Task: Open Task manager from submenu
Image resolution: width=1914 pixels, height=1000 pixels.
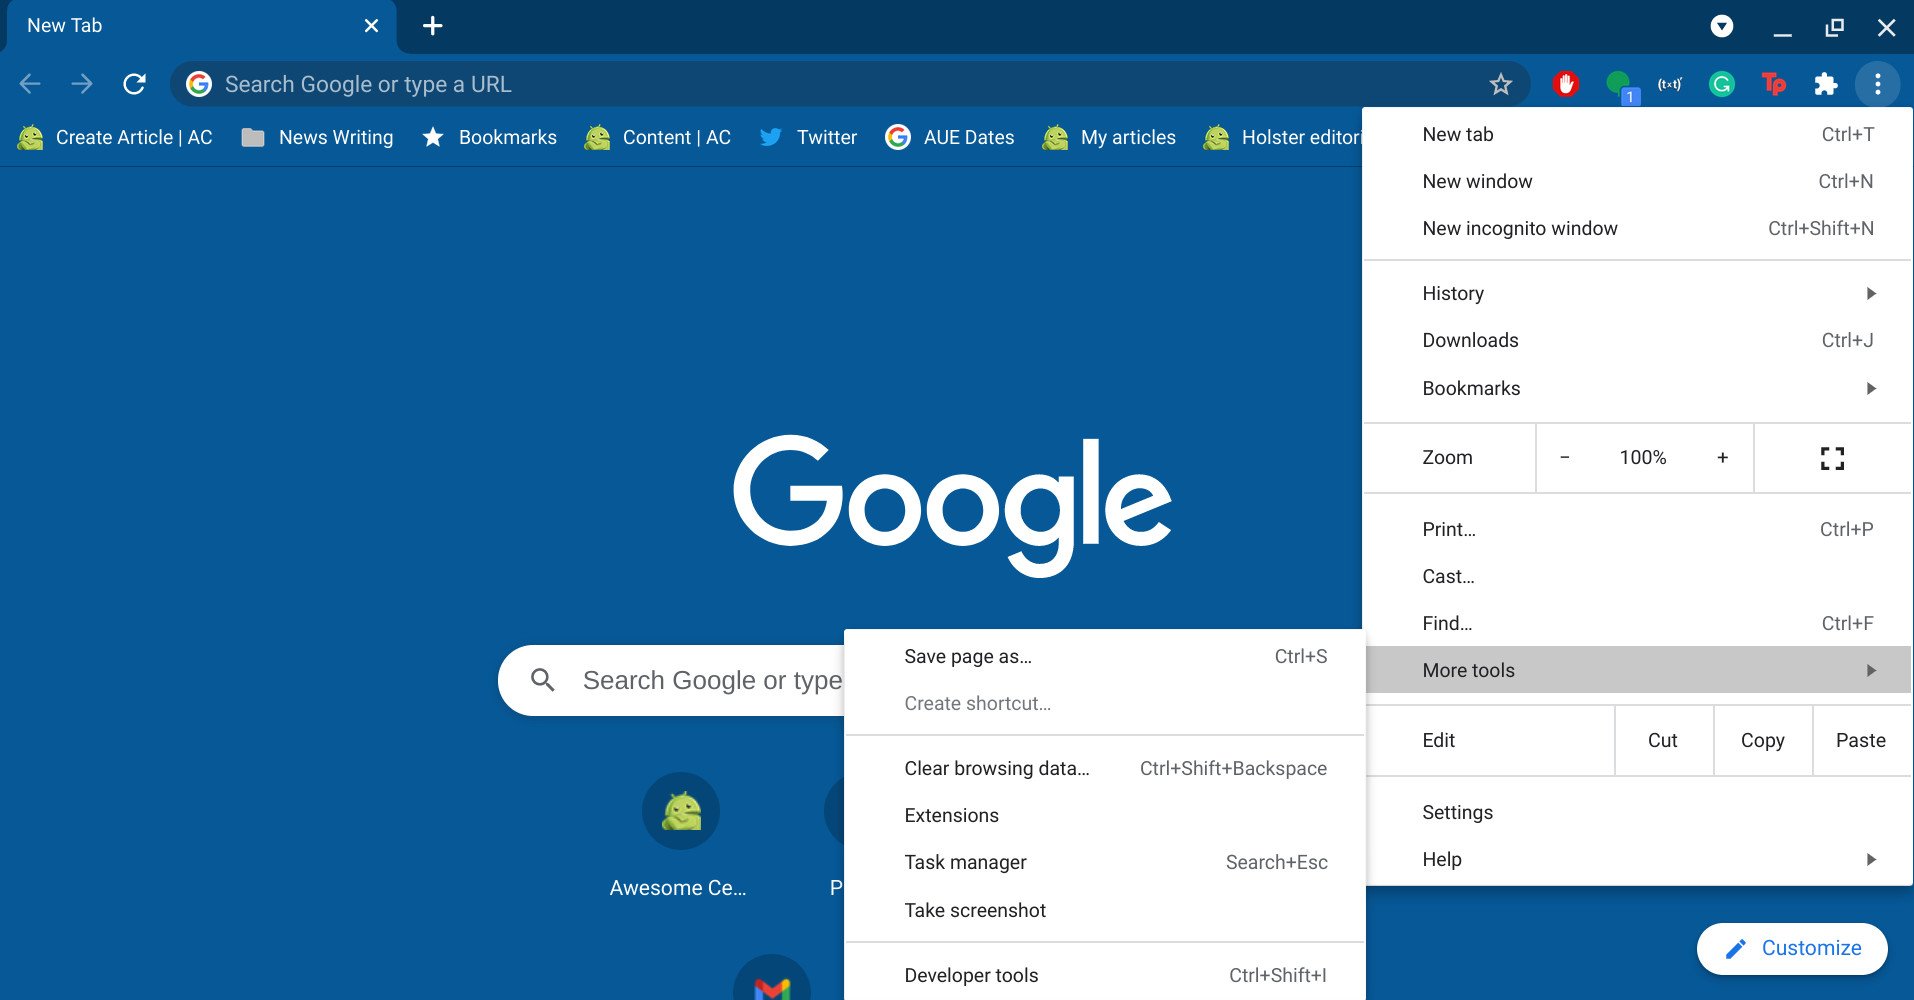Action: coord(1104,862)
